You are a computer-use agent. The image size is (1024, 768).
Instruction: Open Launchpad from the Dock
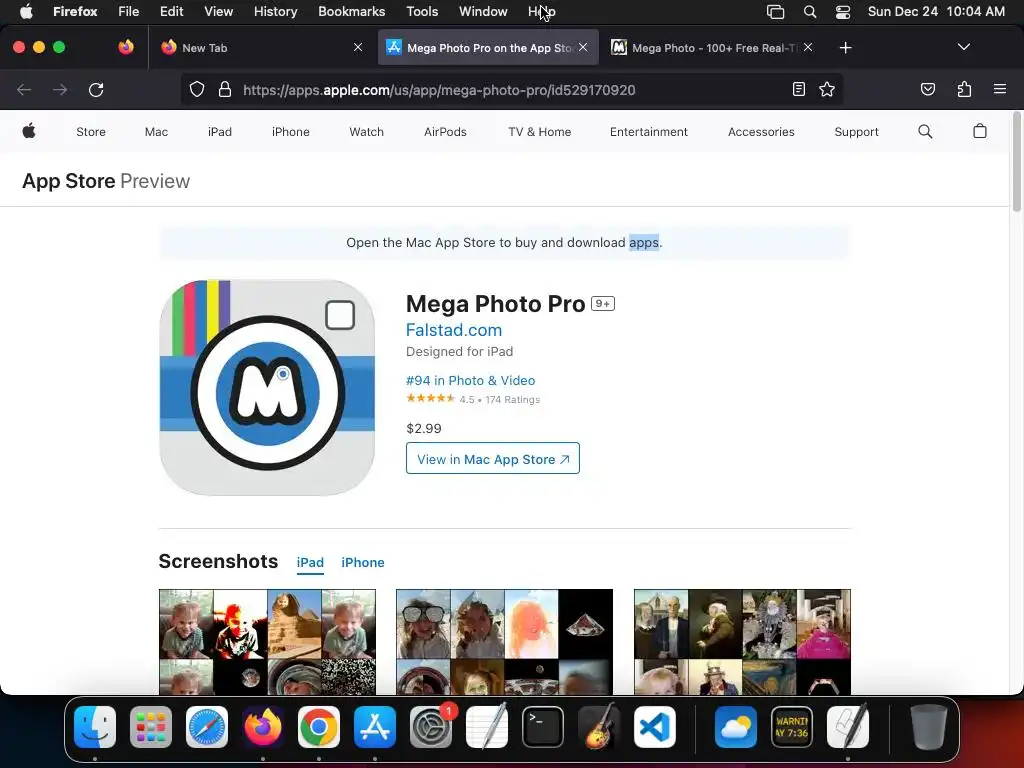(x=151, y=726)
